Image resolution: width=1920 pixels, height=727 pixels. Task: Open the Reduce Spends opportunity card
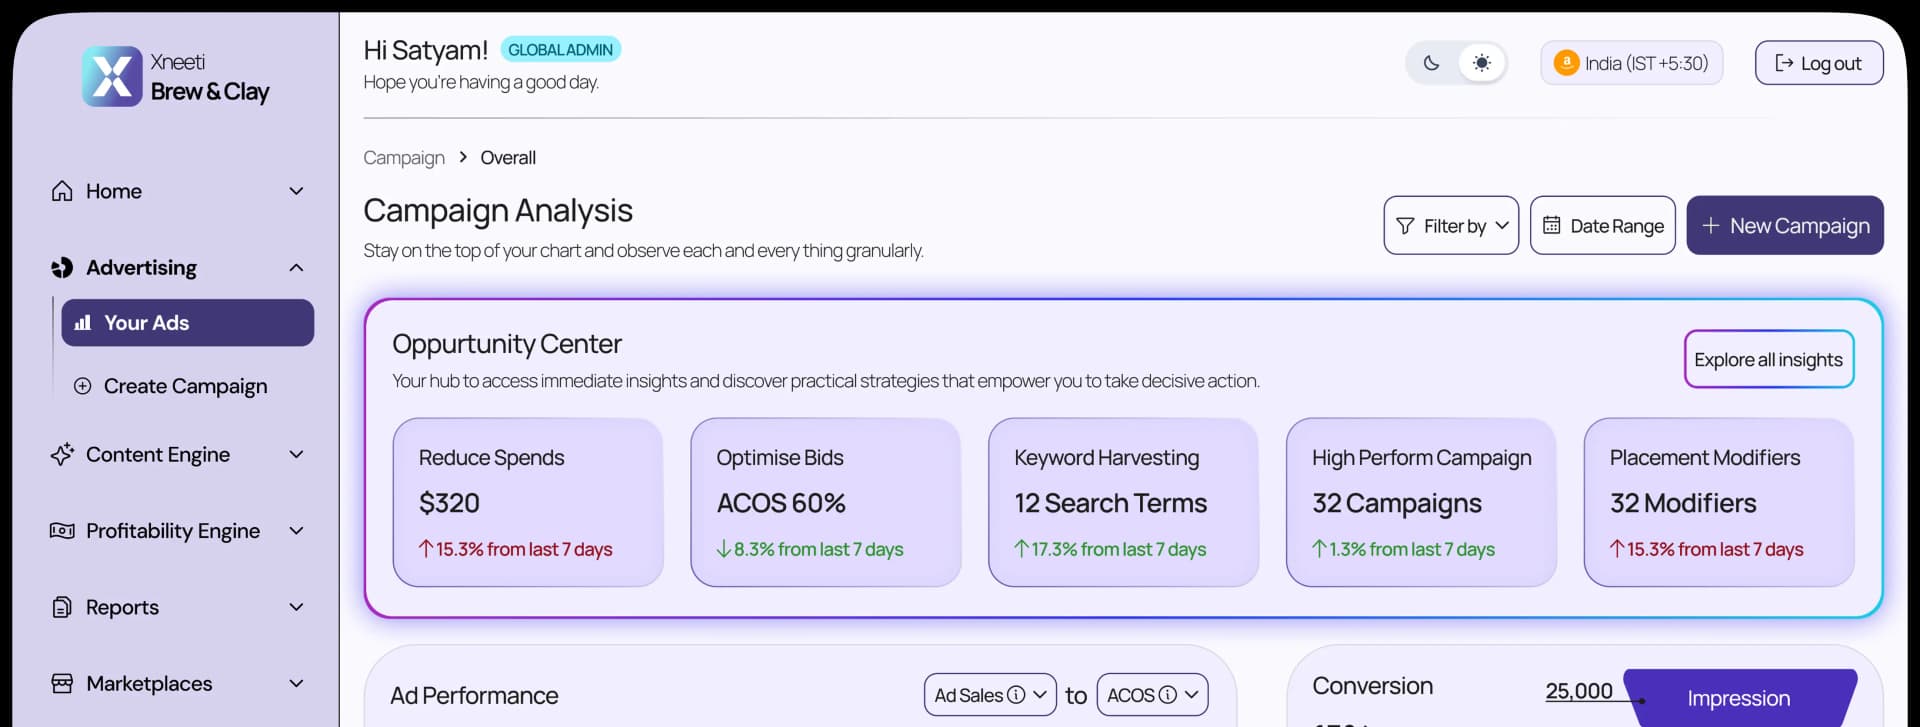pyautogui.click(x=528, y=502)
